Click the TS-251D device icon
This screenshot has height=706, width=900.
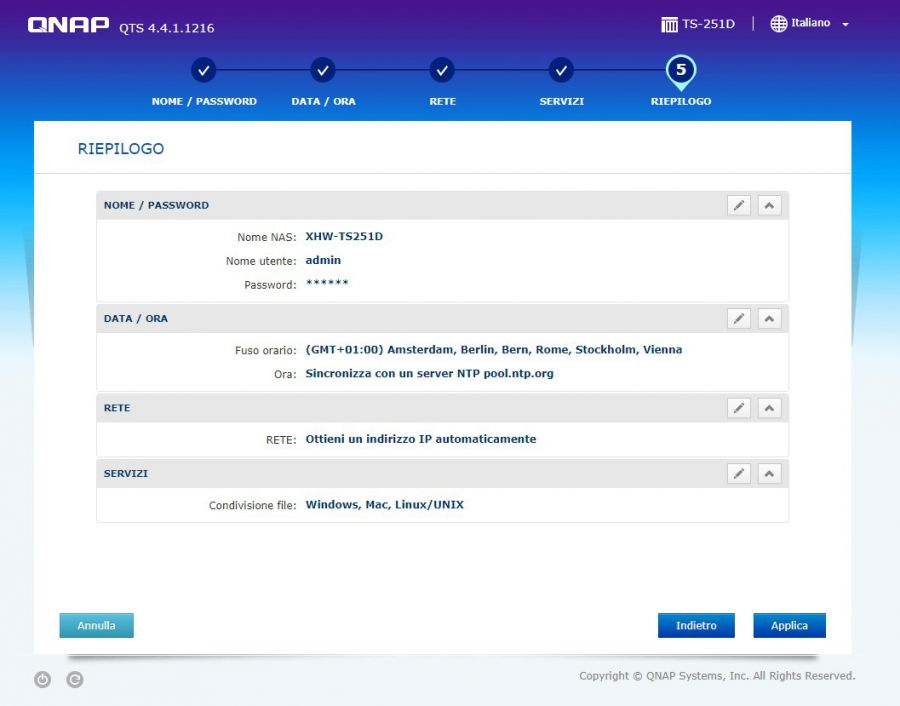click(669, 24)
